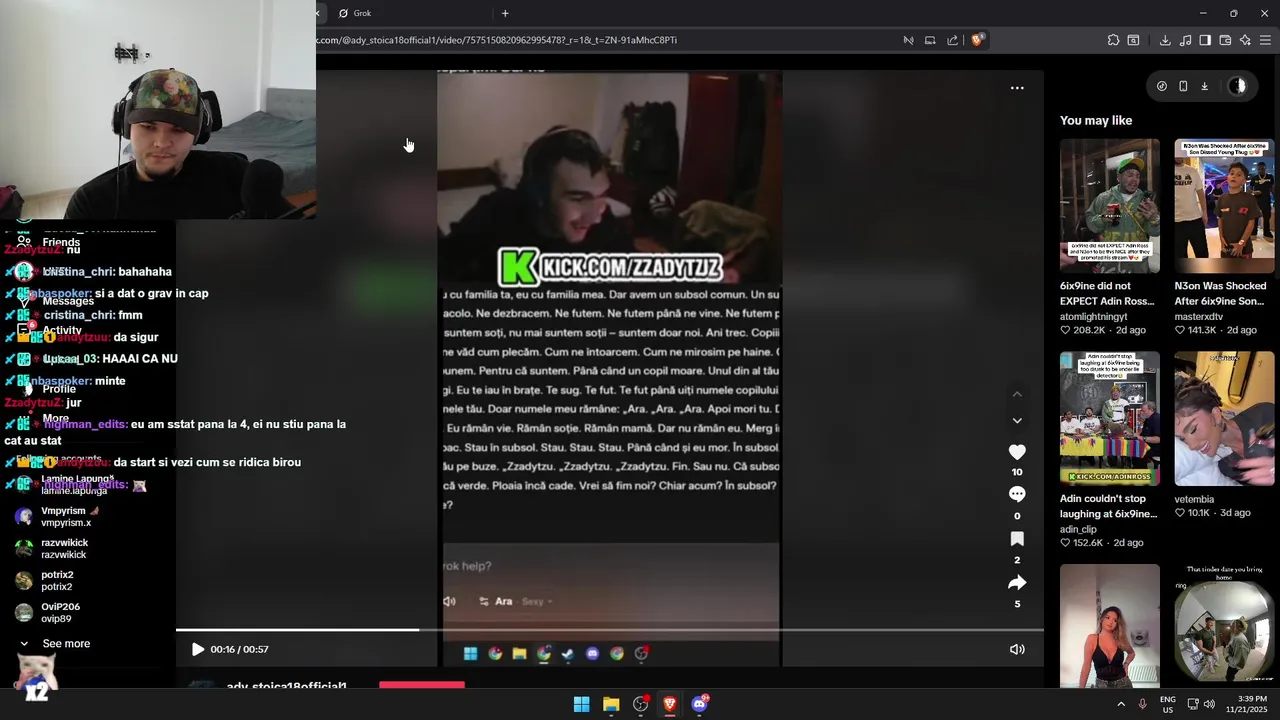Open the browser downloads icon
The image size is (1280, 720).
[x=1165, y=40]
